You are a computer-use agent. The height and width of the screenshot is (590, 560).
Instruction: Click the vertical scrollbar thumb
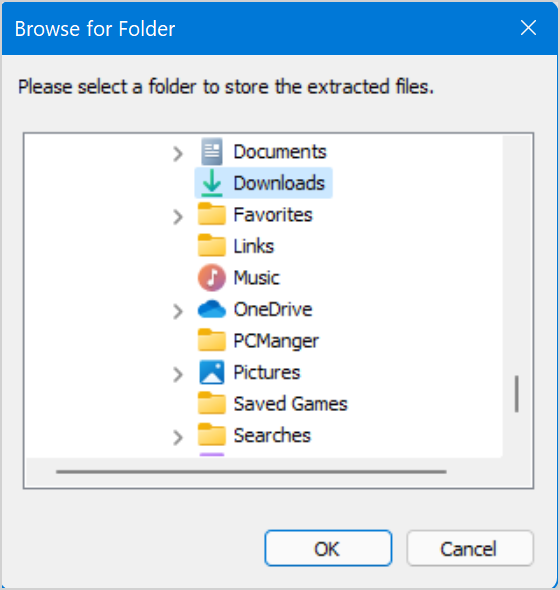(x=517, y=394)
